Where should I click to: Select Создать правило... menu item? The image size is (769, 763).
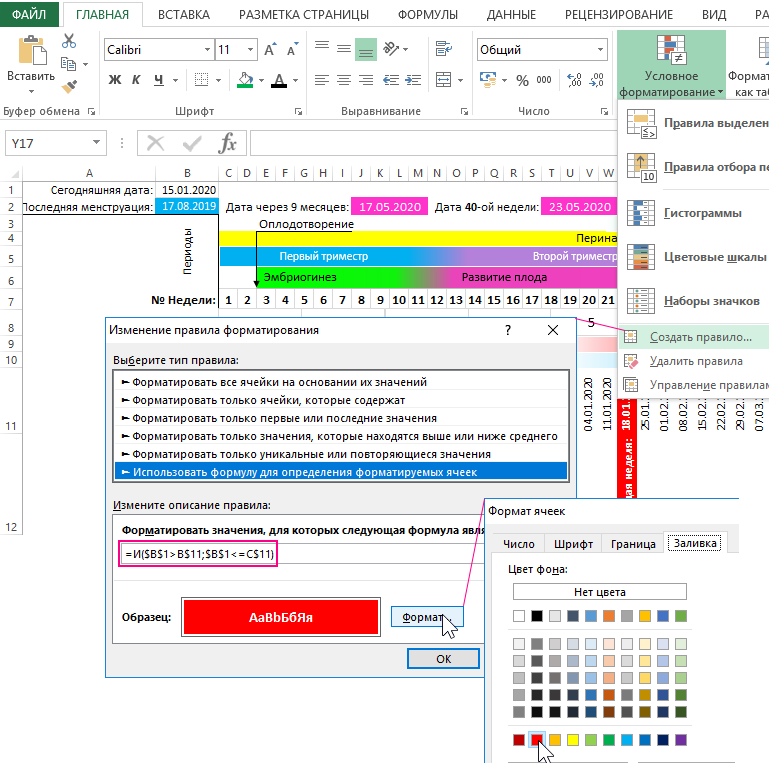(700, 337)
